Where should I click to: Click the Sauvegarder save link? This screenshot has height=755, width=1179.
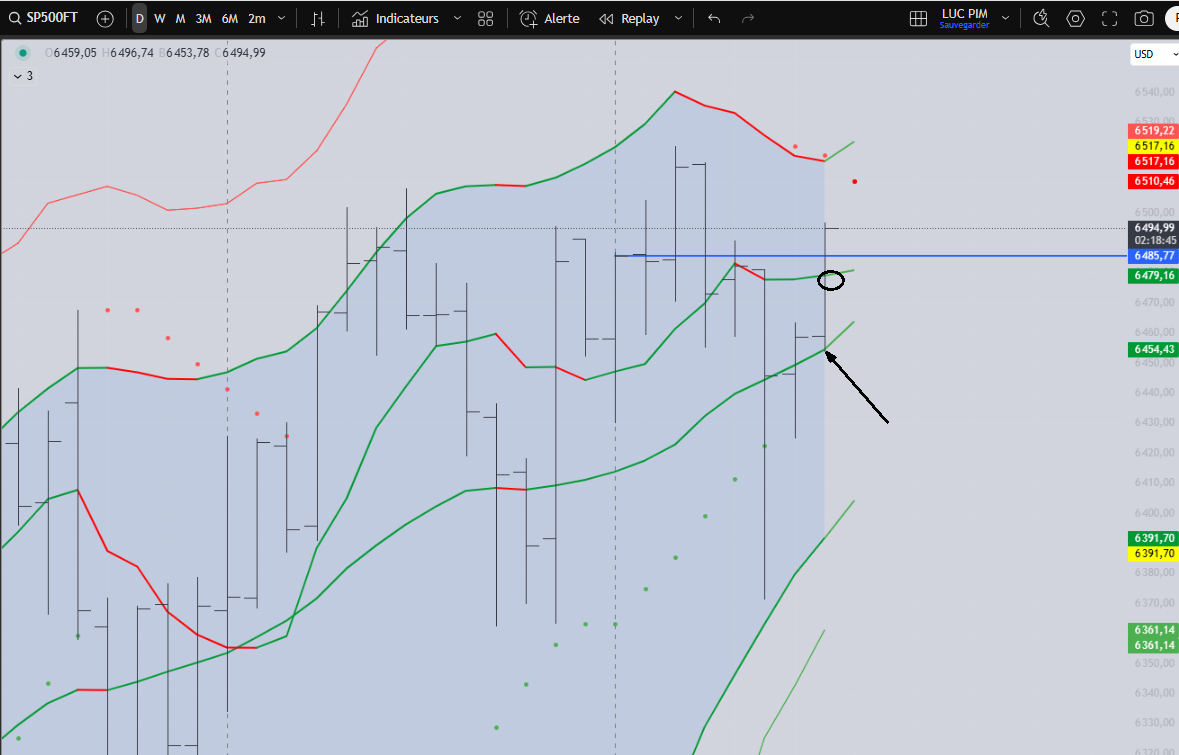click(965, 26)
